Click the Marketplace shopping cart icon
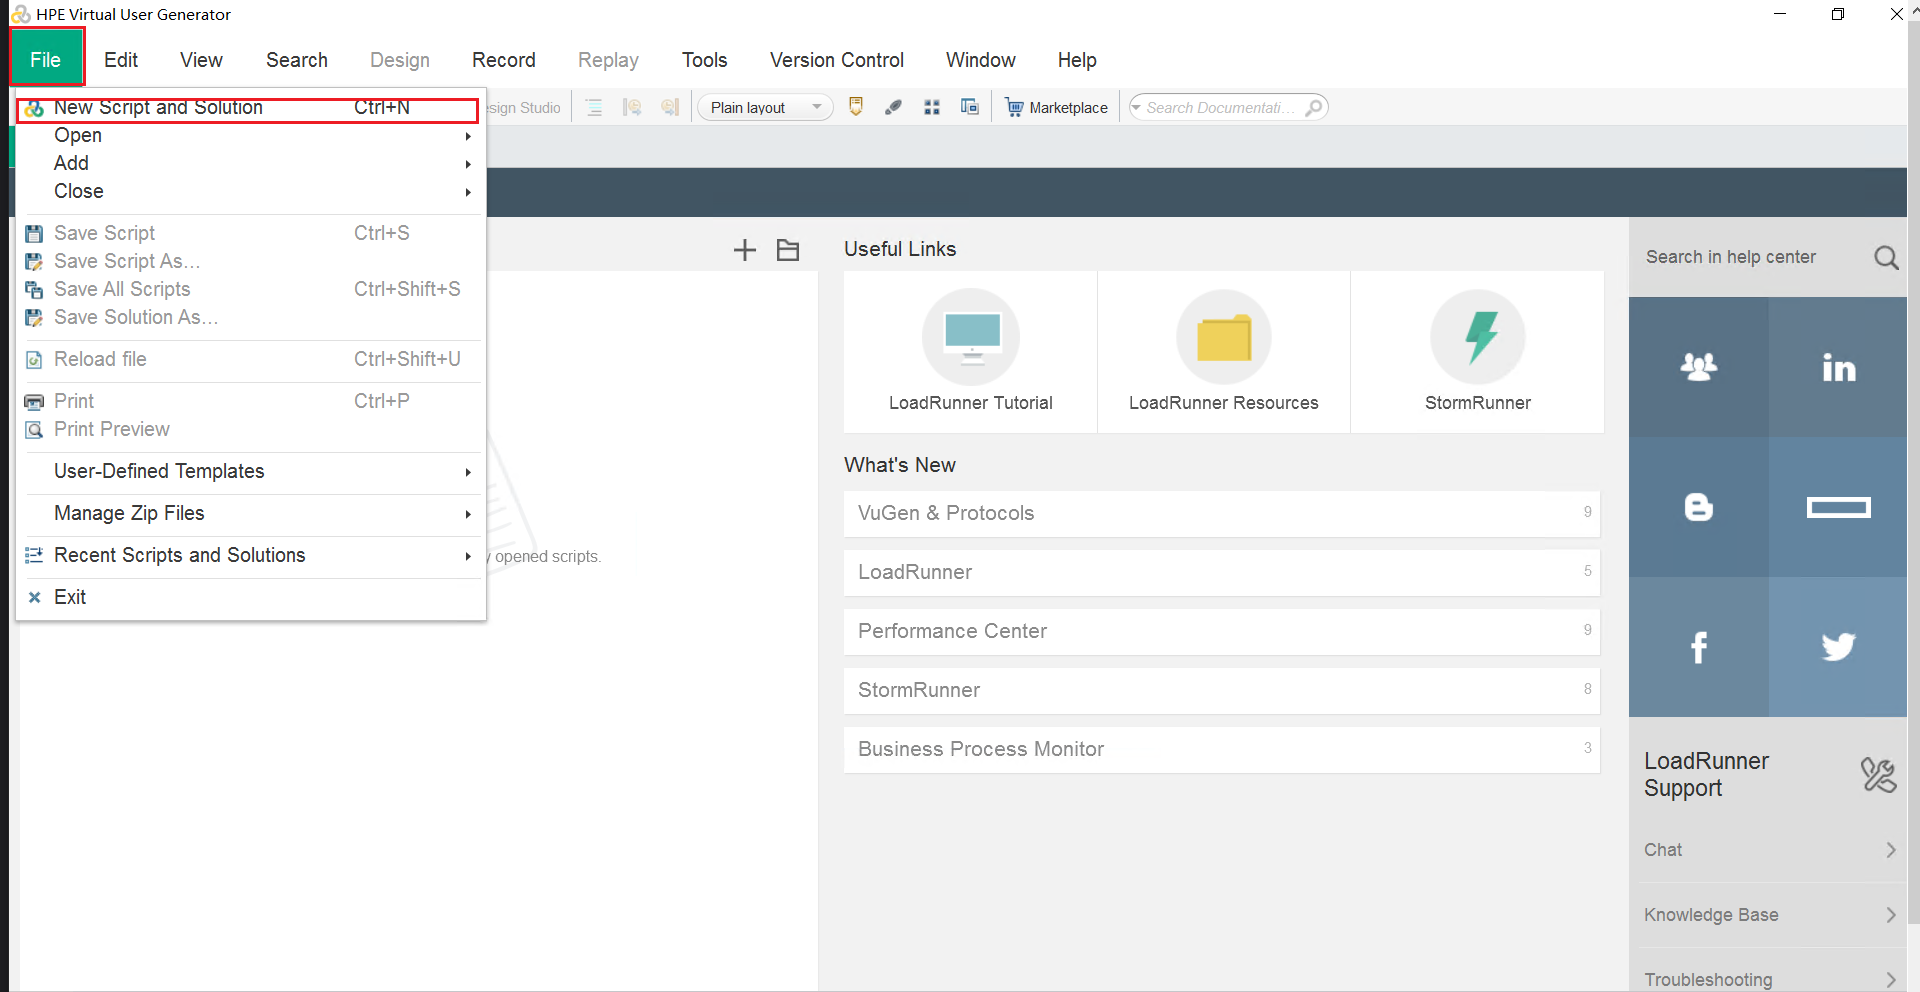Screen dimensions: 1920x992 pyautogui.click(x=1014, y=107)
